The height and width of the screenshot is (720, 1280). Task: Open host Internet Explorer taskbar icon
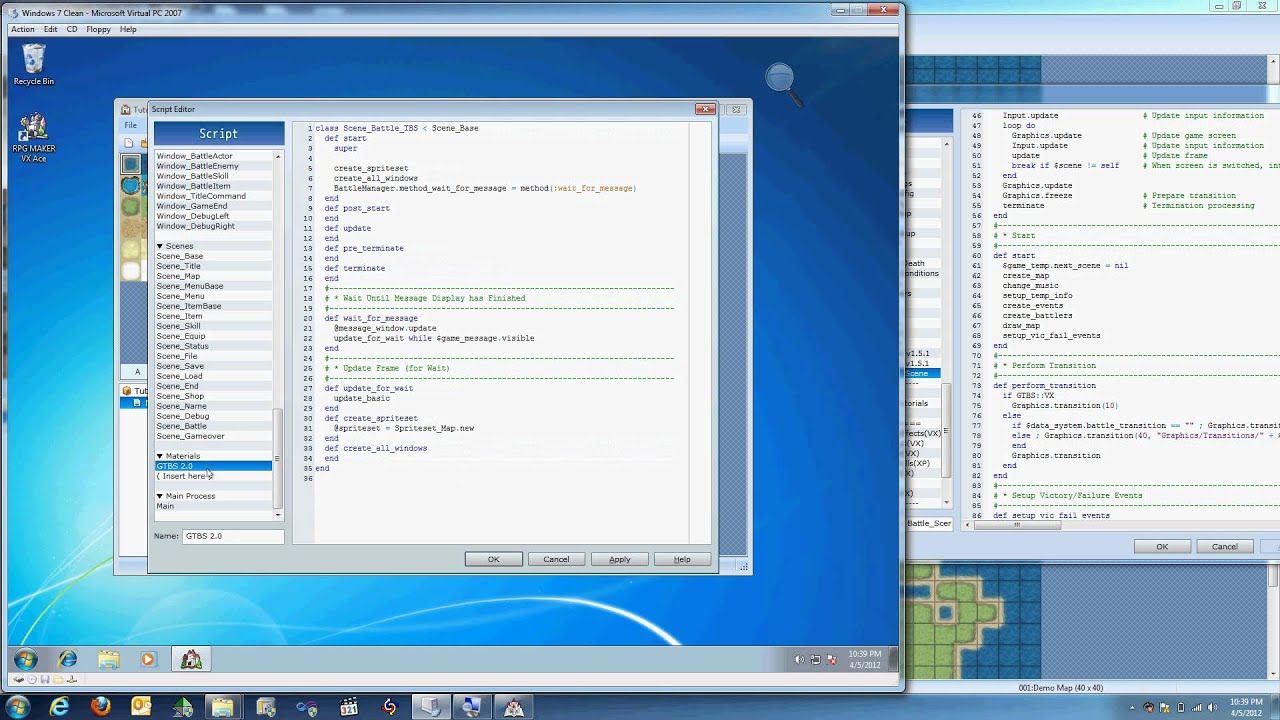[60, 707]
